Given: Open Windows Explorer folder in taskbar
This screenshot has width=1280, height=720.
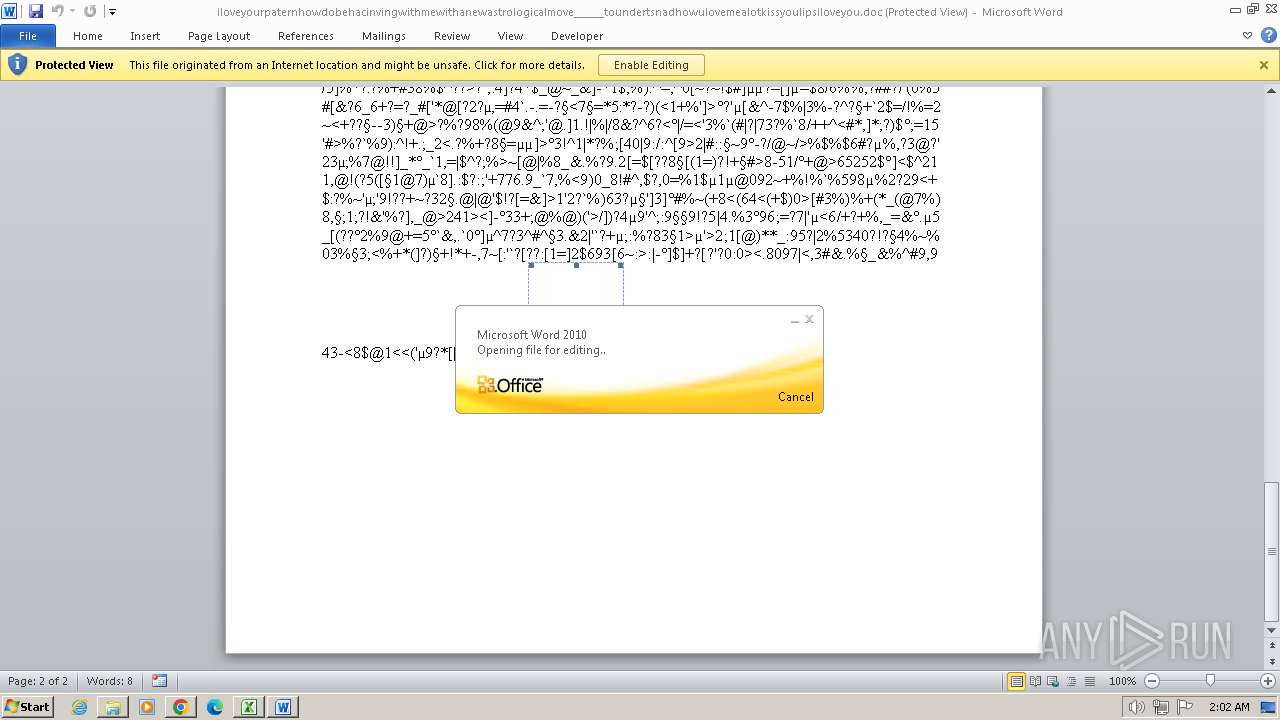Looking at the screenshot, I should [x=113, y=707].
